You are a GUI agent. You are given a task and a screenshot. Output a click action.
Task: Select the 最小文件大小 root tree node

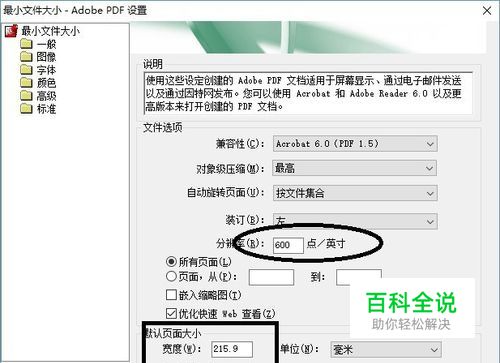[x=51, y=31]
